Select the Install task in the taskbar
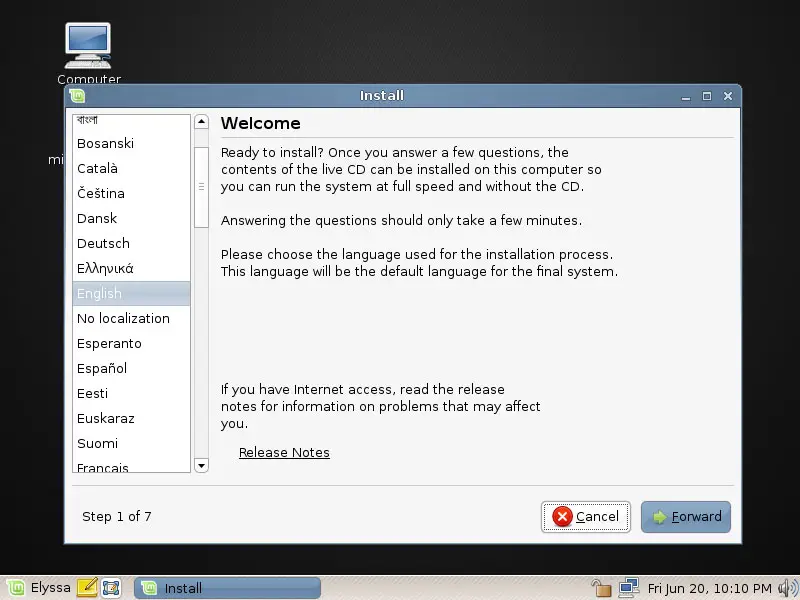This screenshot has width=800, height=600. (228, 588)
